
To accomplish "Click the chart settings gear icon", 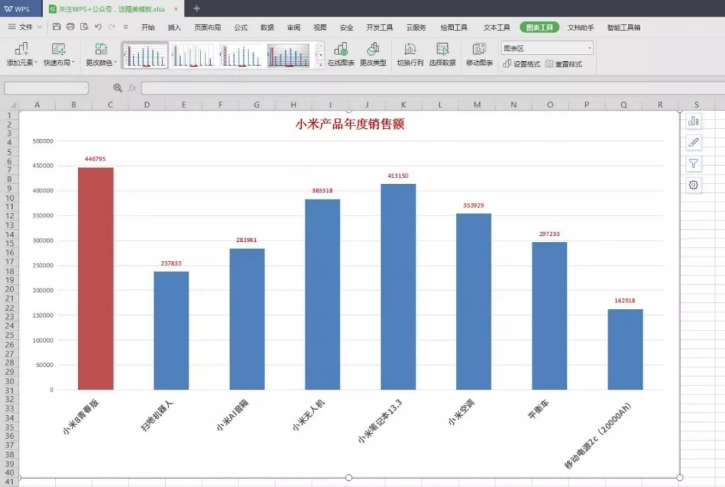I will pyautogui.click(x=694, y=185).
